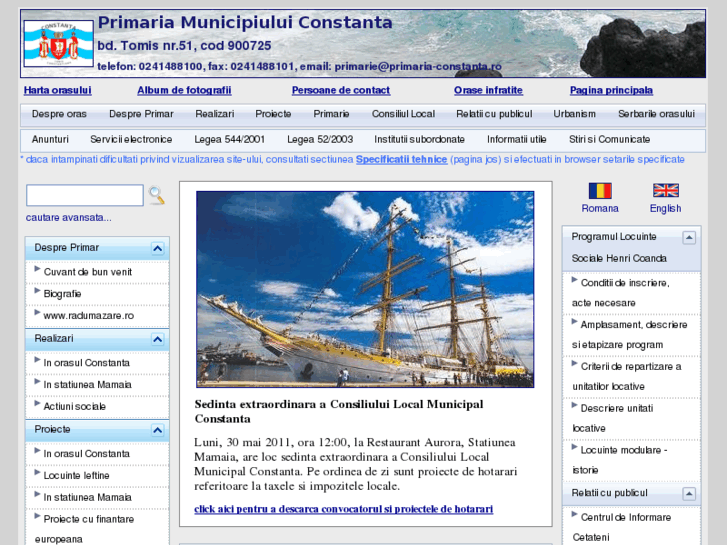Collapse the Proiecte sidebar section
Screen dimensions: 727x545
pyautogui.click(x=158, y=430)
